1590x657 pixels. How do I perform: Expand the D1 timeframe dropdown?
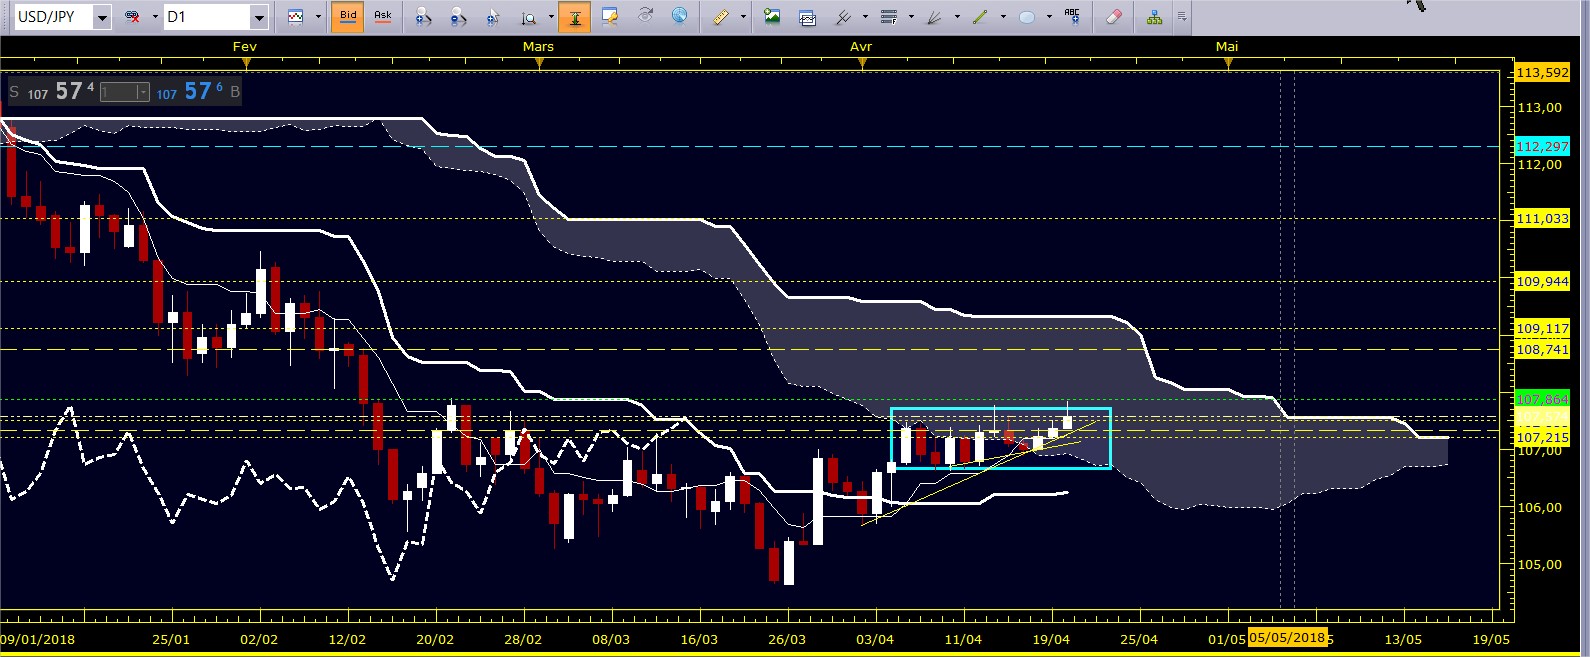tap(258, 17)
